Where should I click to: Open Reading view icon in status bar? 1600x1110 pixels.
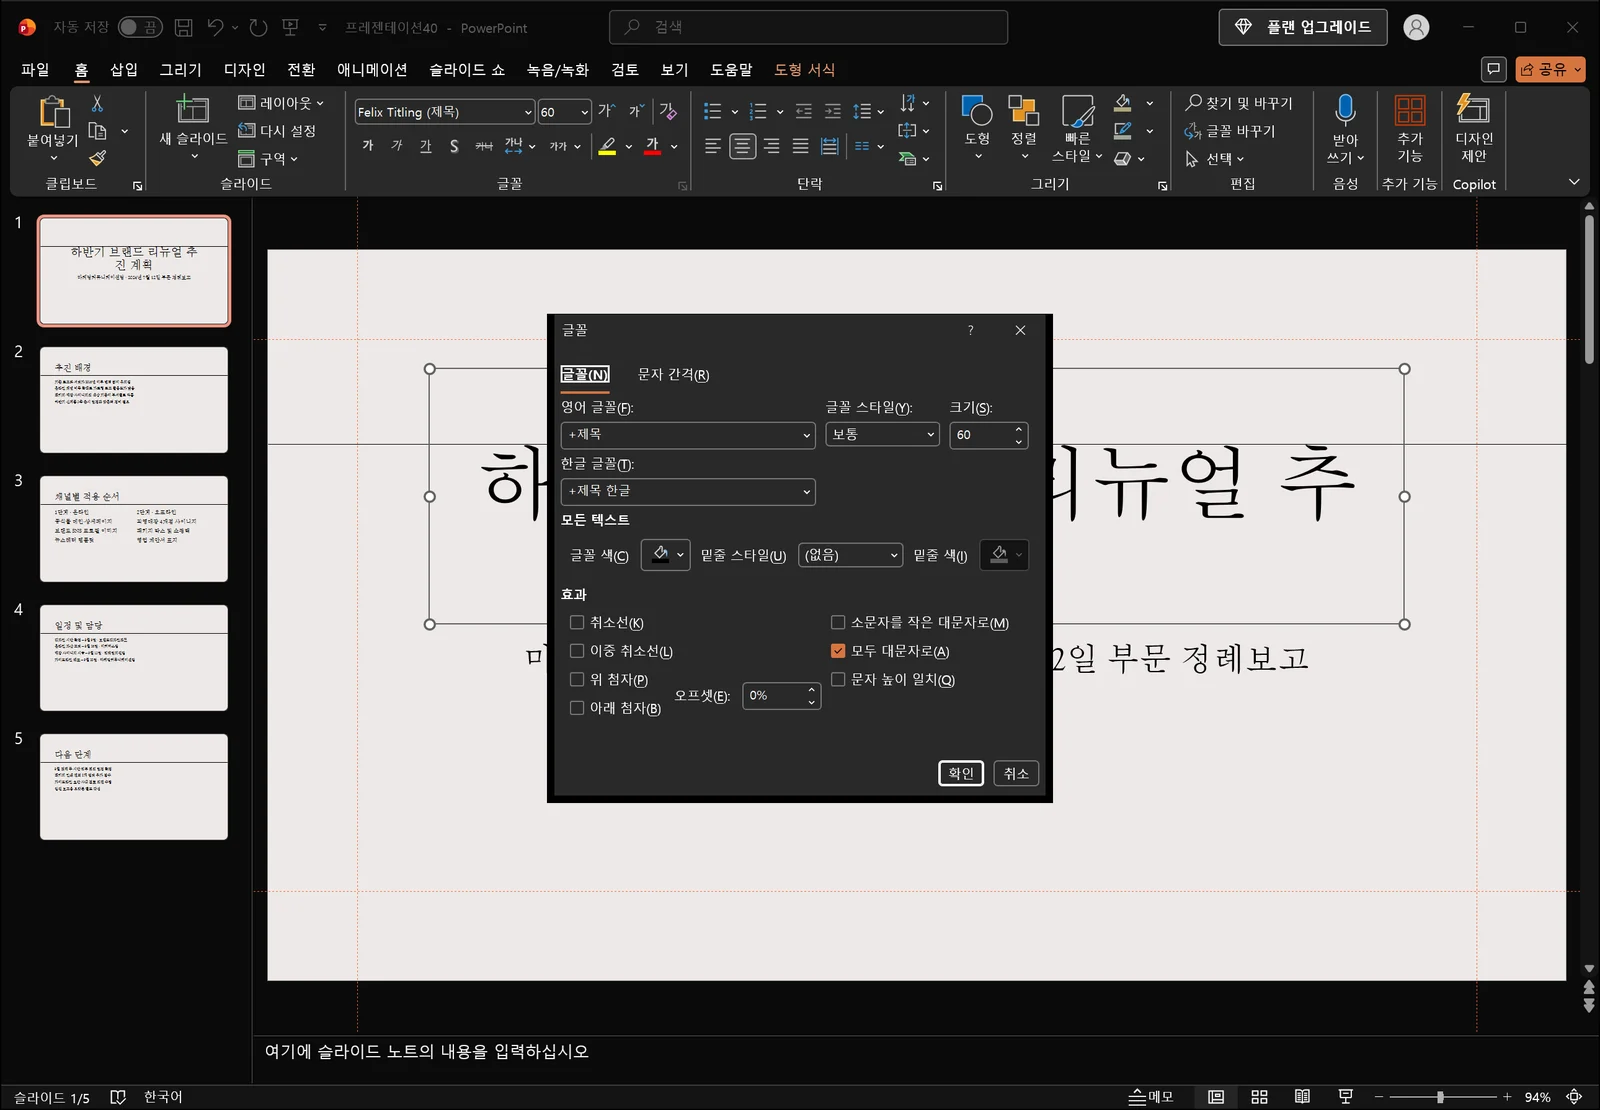point(1302,1097)
